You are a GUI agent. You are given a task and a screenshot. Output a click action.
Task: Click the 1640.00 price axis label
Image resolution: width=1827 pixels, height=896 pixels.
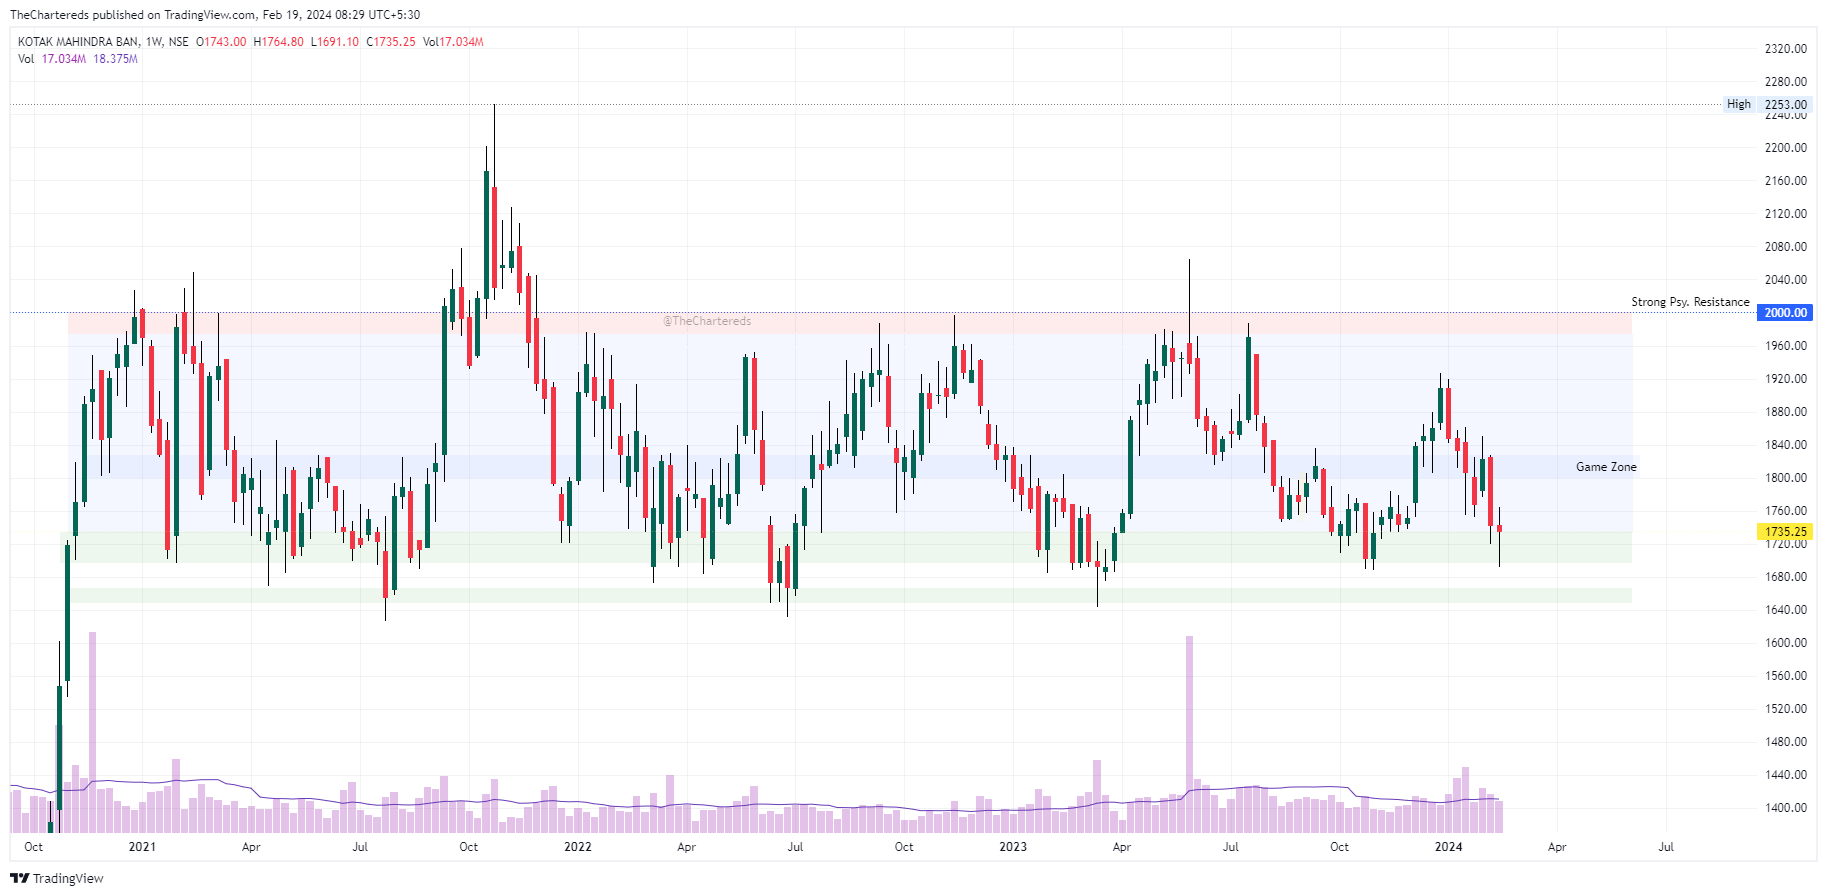pyautogui.click(x=1785, y=610)
